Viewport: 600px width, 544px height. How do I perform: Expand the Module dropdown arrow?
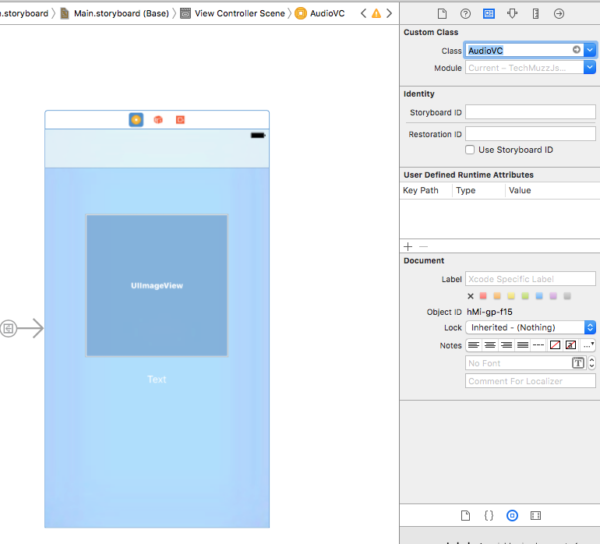pos(590,68)
